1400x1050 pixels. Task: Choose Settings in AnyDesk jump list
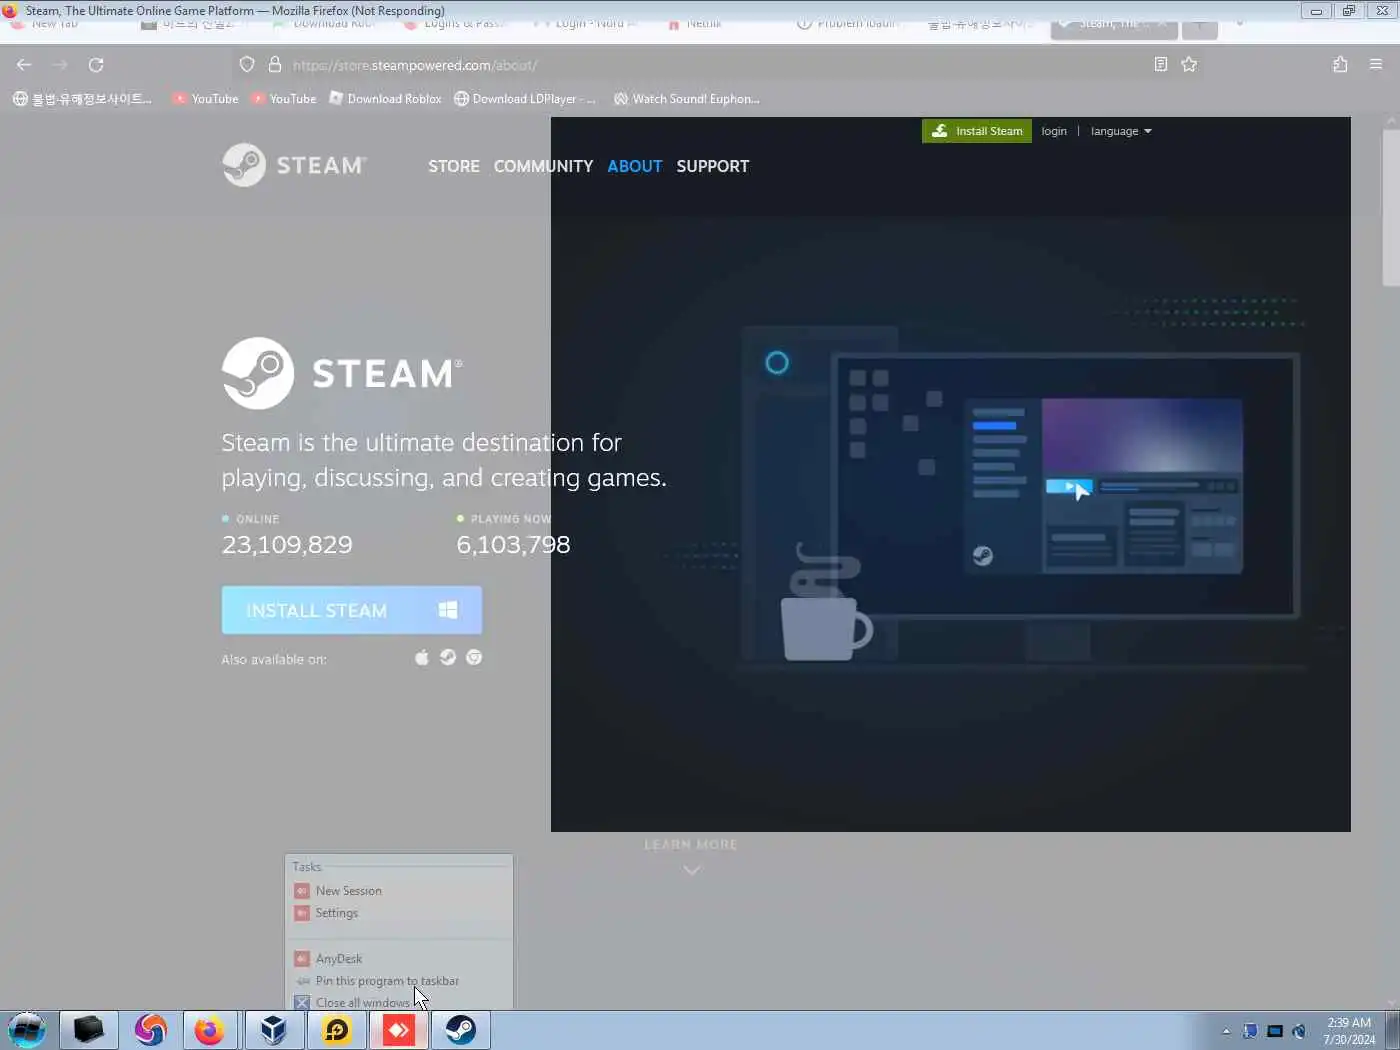point(399,913)
